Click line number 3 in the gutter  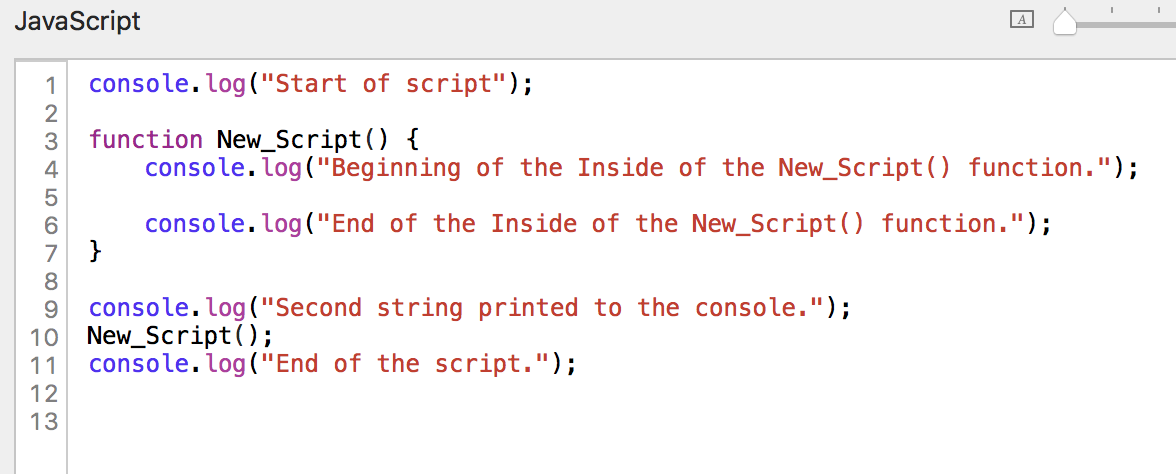51,141
